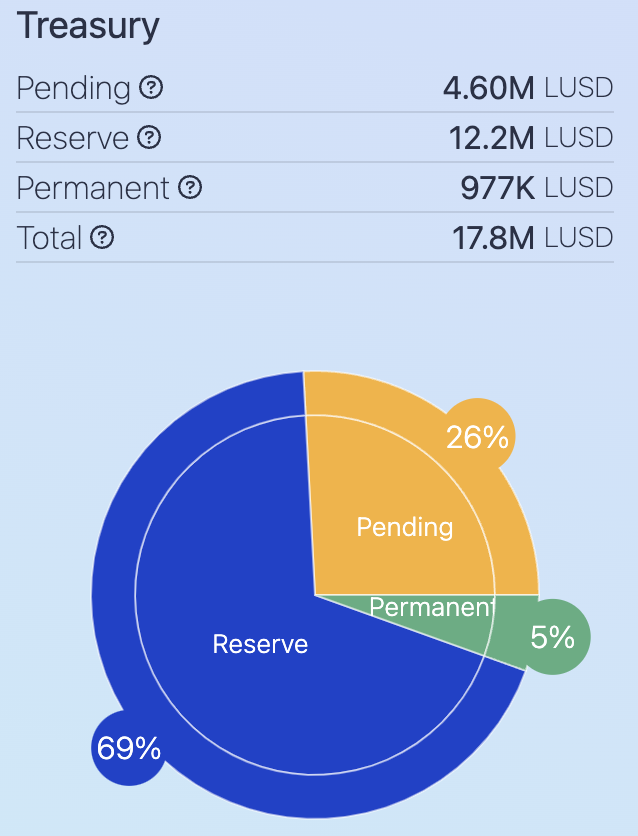Click the help icon beside Reserve
Image resolution: width=638 pixels, height=836 pixels.
(x=149, y=138)
